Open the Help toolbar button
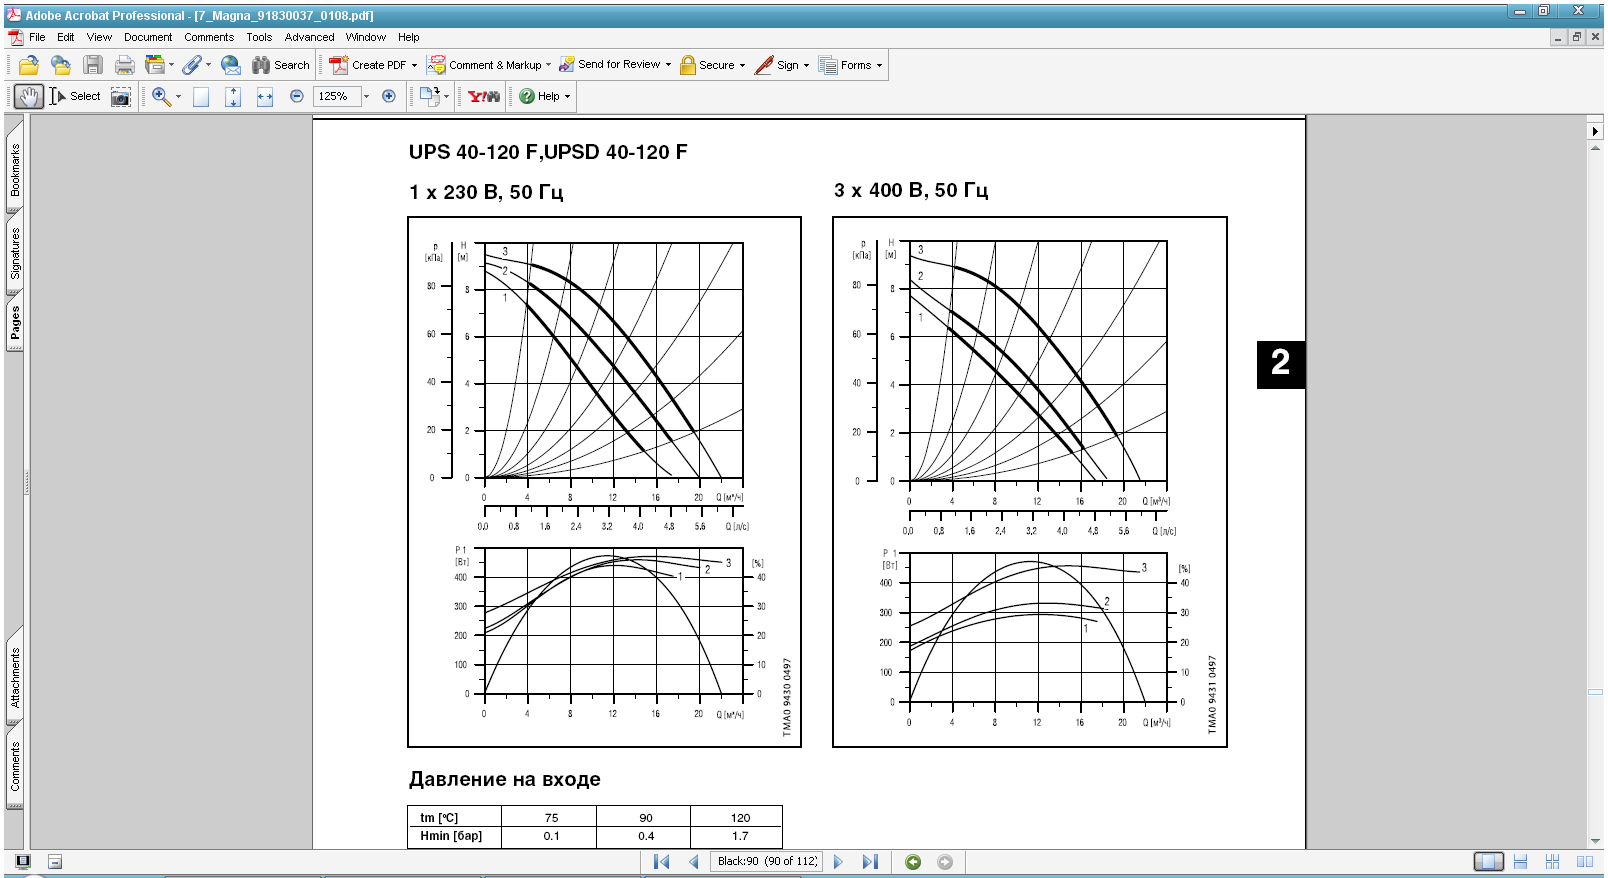 [x=545, y=96]
